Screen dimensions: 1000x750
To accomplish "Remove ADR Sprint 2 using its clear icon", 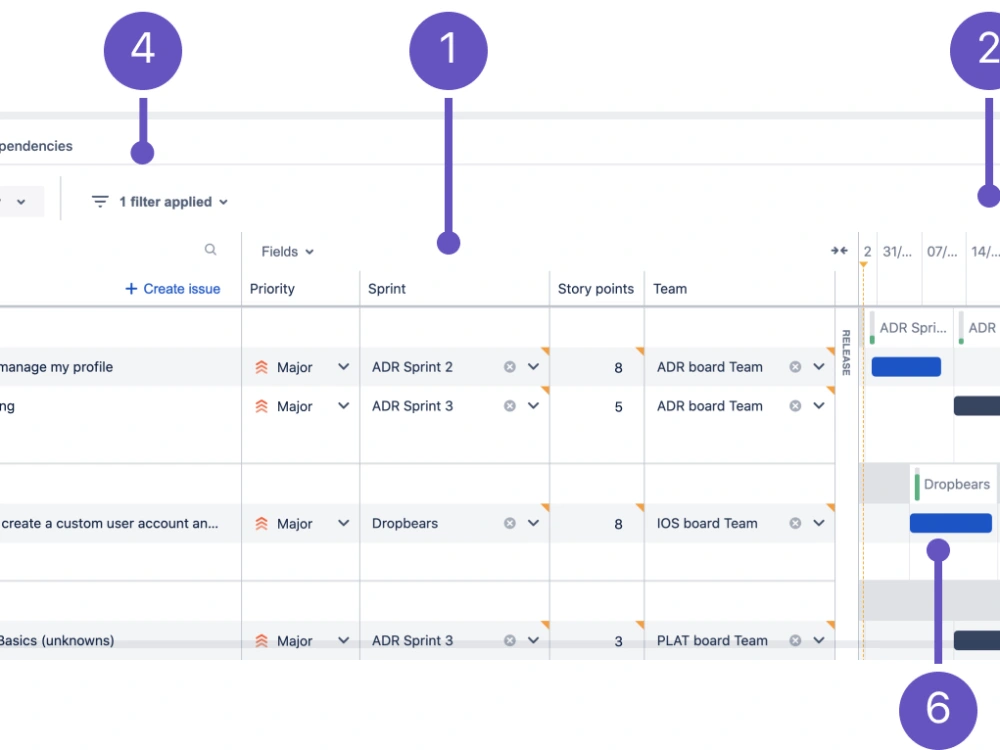I will pos(508,367).
